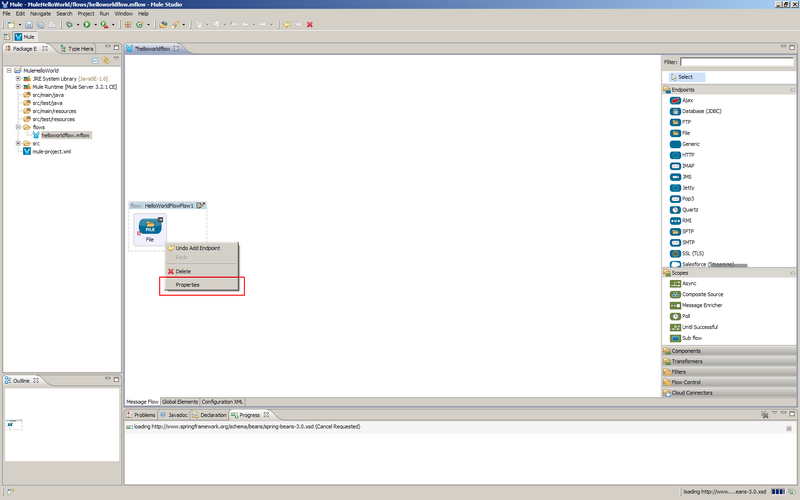Click the Save toolbar icon
This screenshot has width=800, height=500.
[29, 24]
